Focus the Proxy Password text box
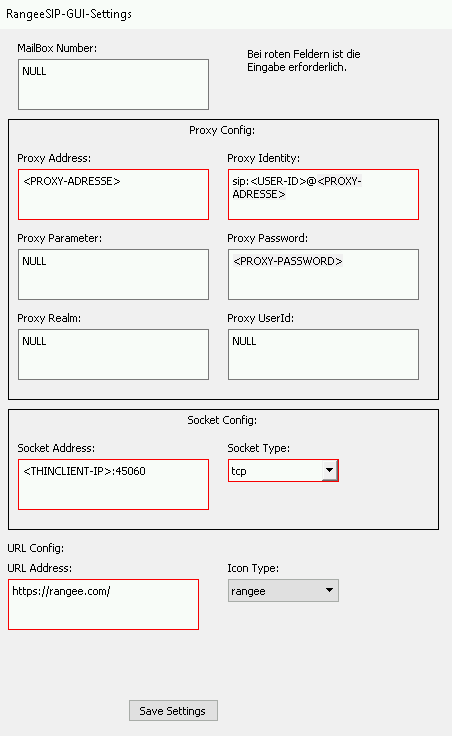Viewport: 452px width, 736px height. [x=323, y=275]
